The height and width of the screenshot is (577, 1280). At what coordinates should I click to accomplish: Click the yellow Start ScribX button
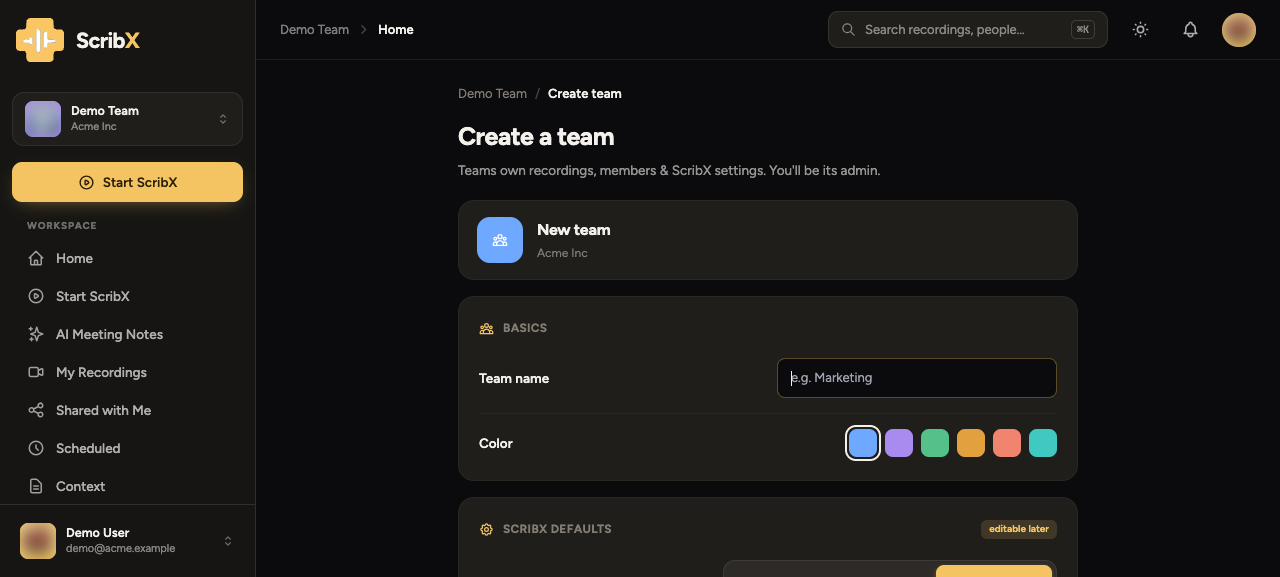coord(127,182)
